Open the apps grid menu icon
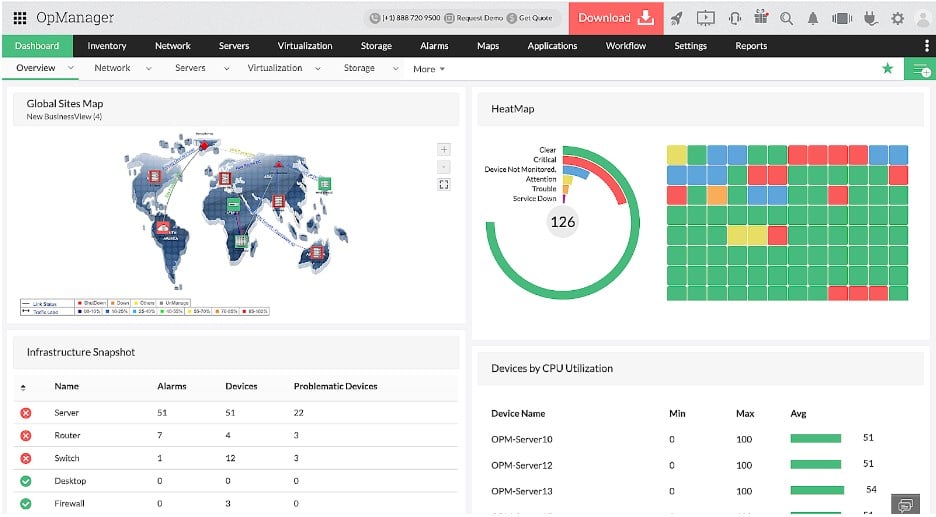Image resolution: width=936 pixels, height=517 pixels. 20,18
